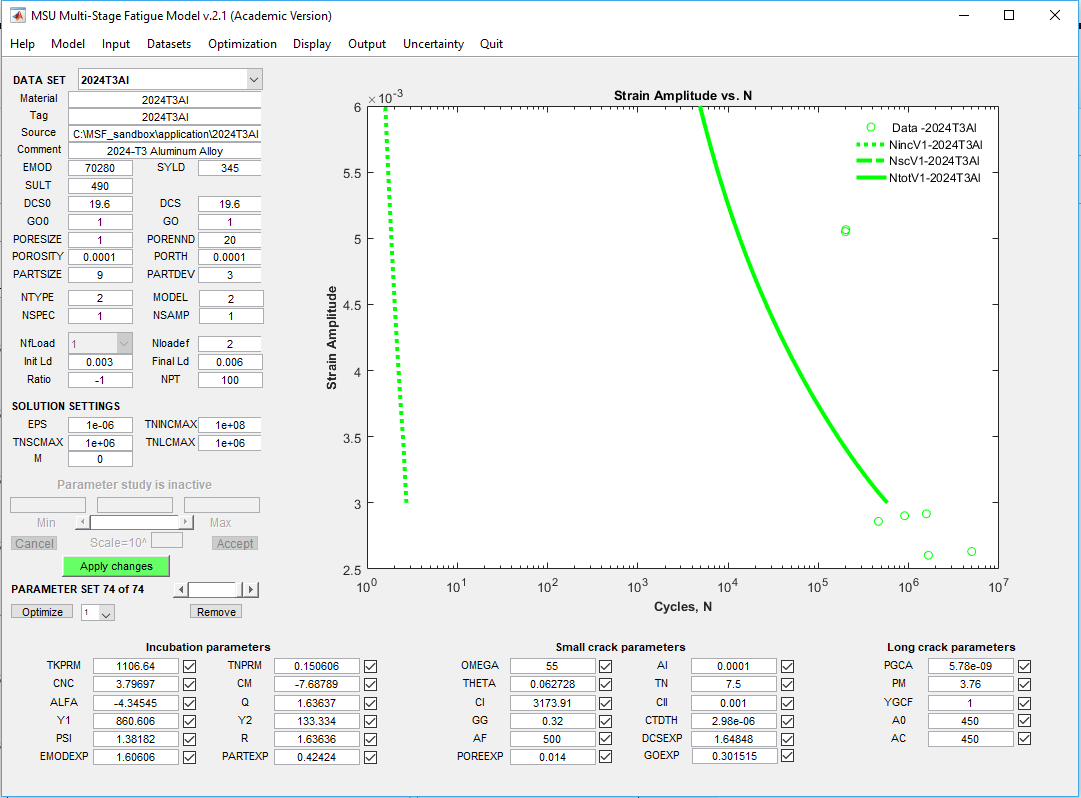Viewport: 1081px width, 798px height.
Task: Click the Optimize button
Action: coord(42,612)
